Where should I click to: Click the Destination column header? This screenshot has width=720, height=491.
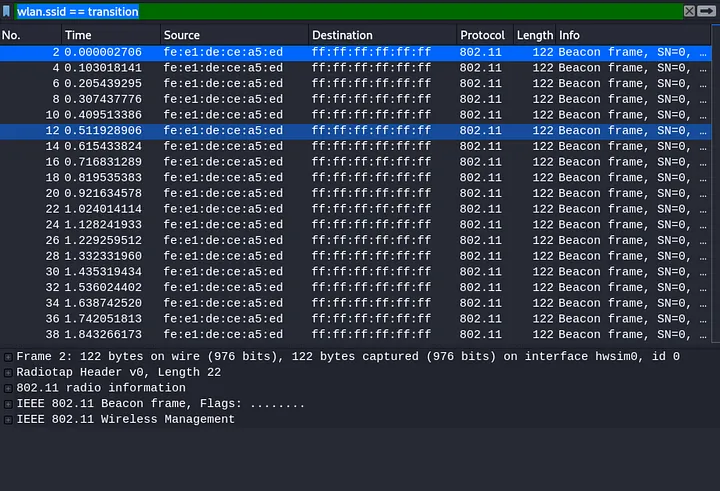click(381, 35)
